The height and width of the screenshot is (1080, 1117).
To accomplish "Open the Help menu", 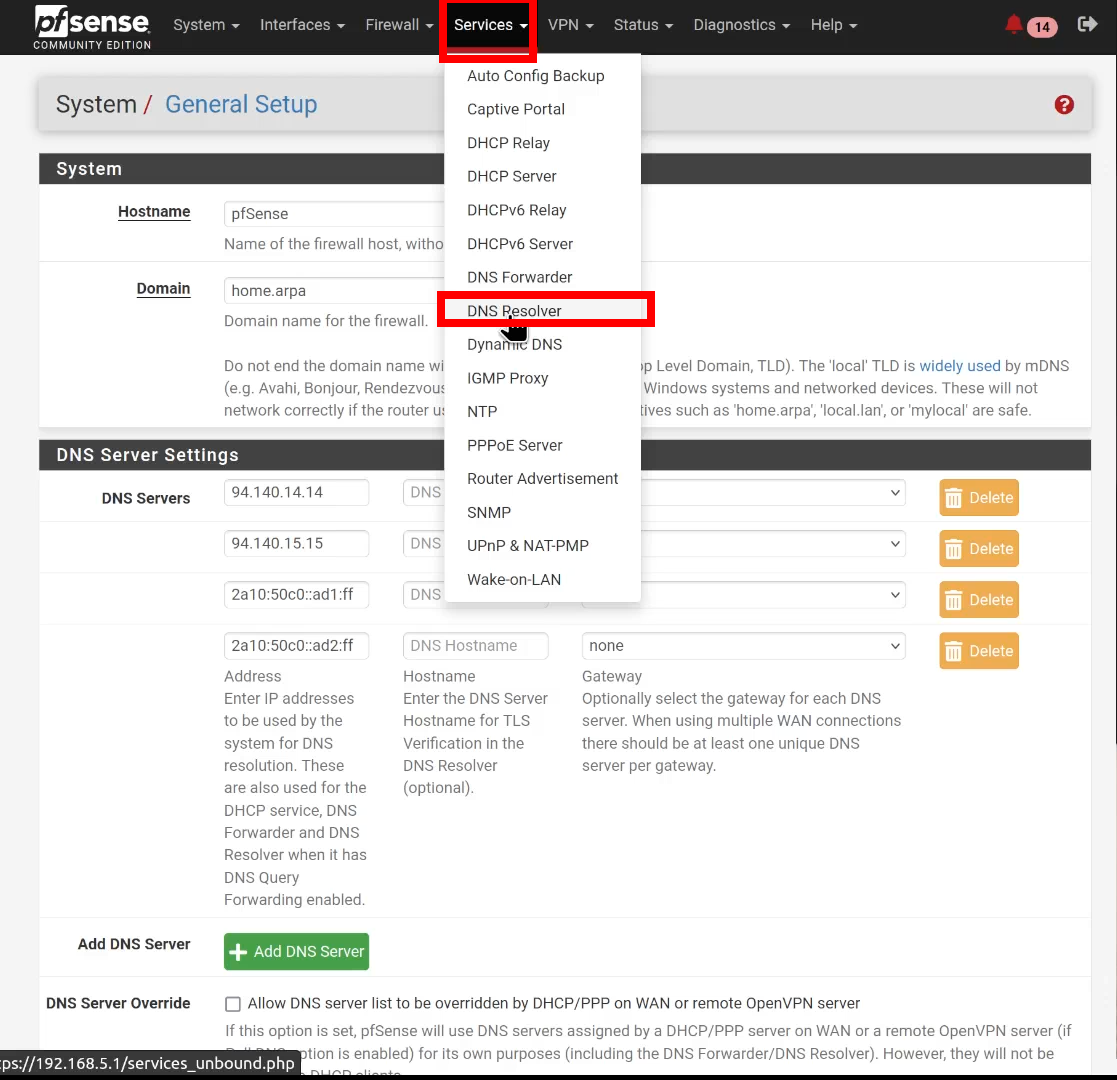I will click(x=833, y=25).
